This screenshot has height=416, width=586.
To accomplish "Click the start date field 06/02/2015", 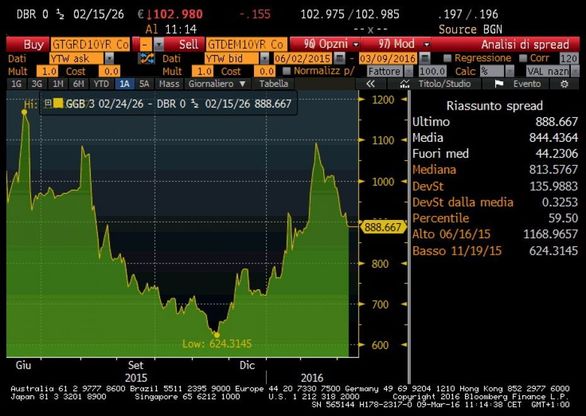I will tap(303, 58).
